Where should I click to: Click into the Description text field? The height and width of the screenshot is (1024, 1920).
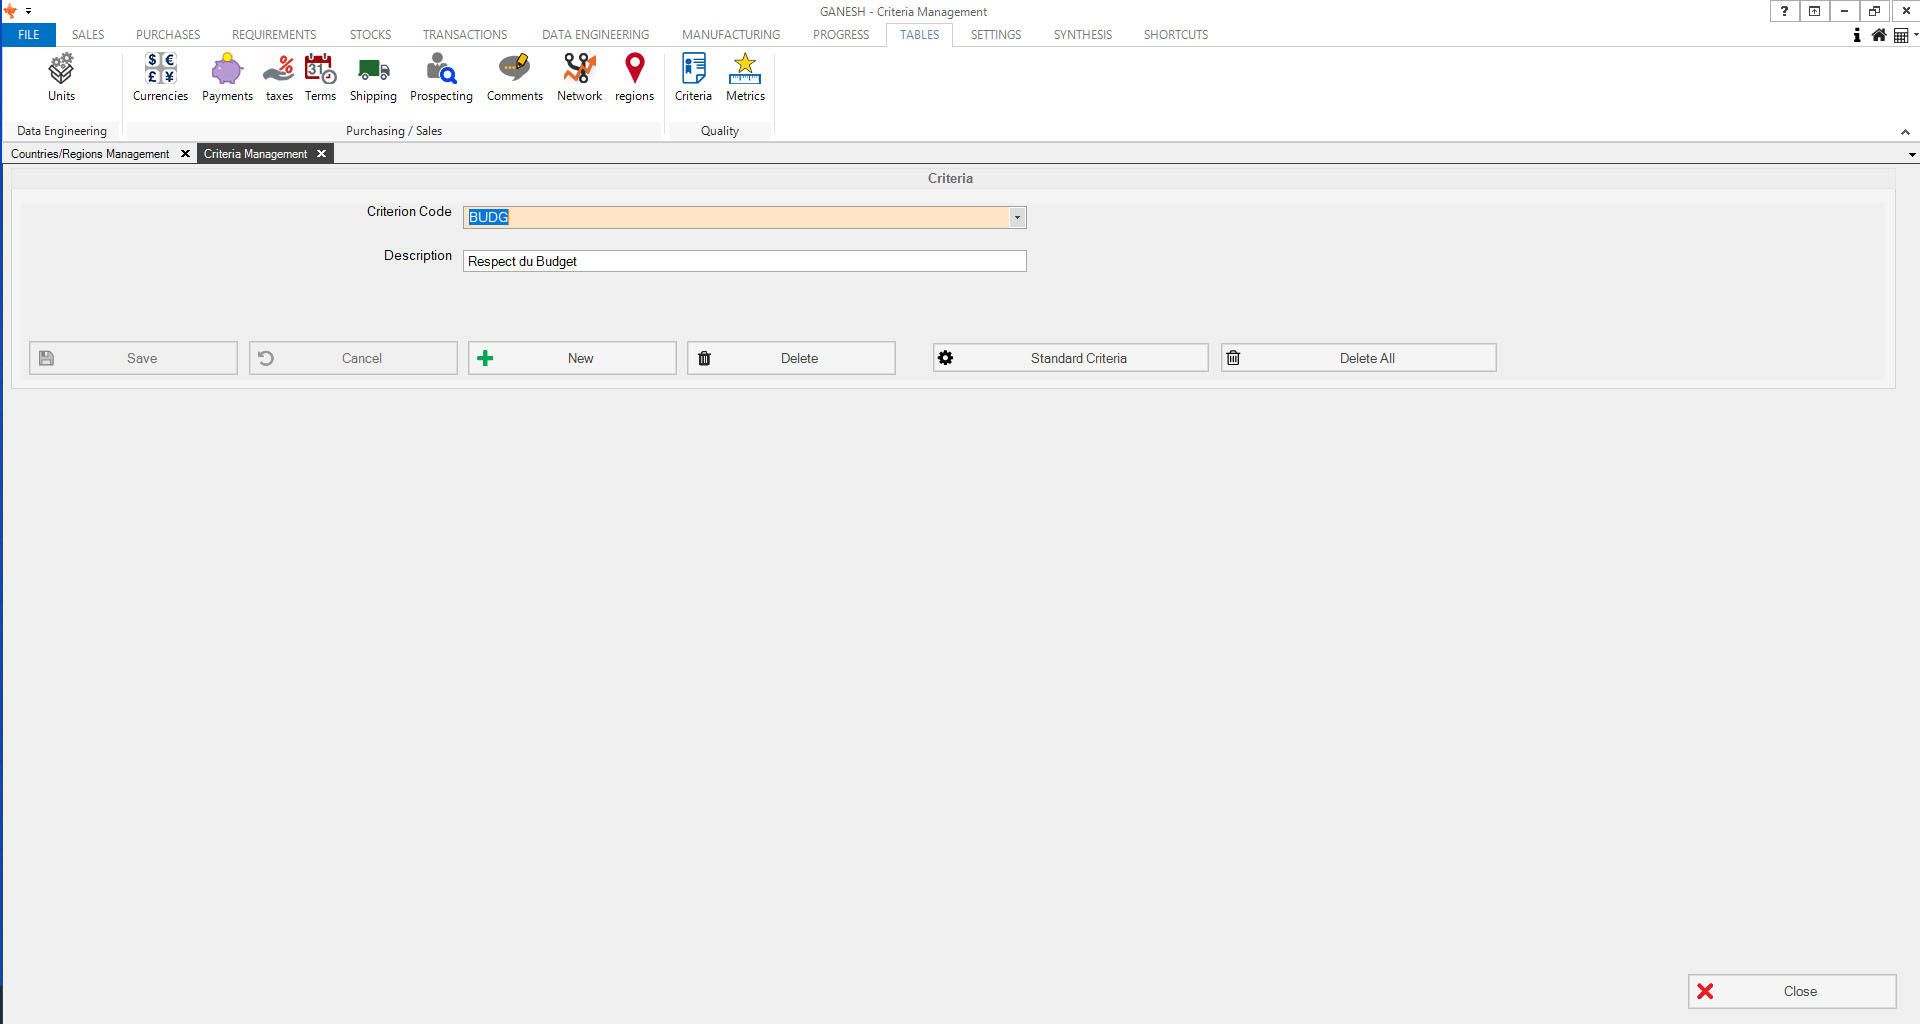pos(744,261)
